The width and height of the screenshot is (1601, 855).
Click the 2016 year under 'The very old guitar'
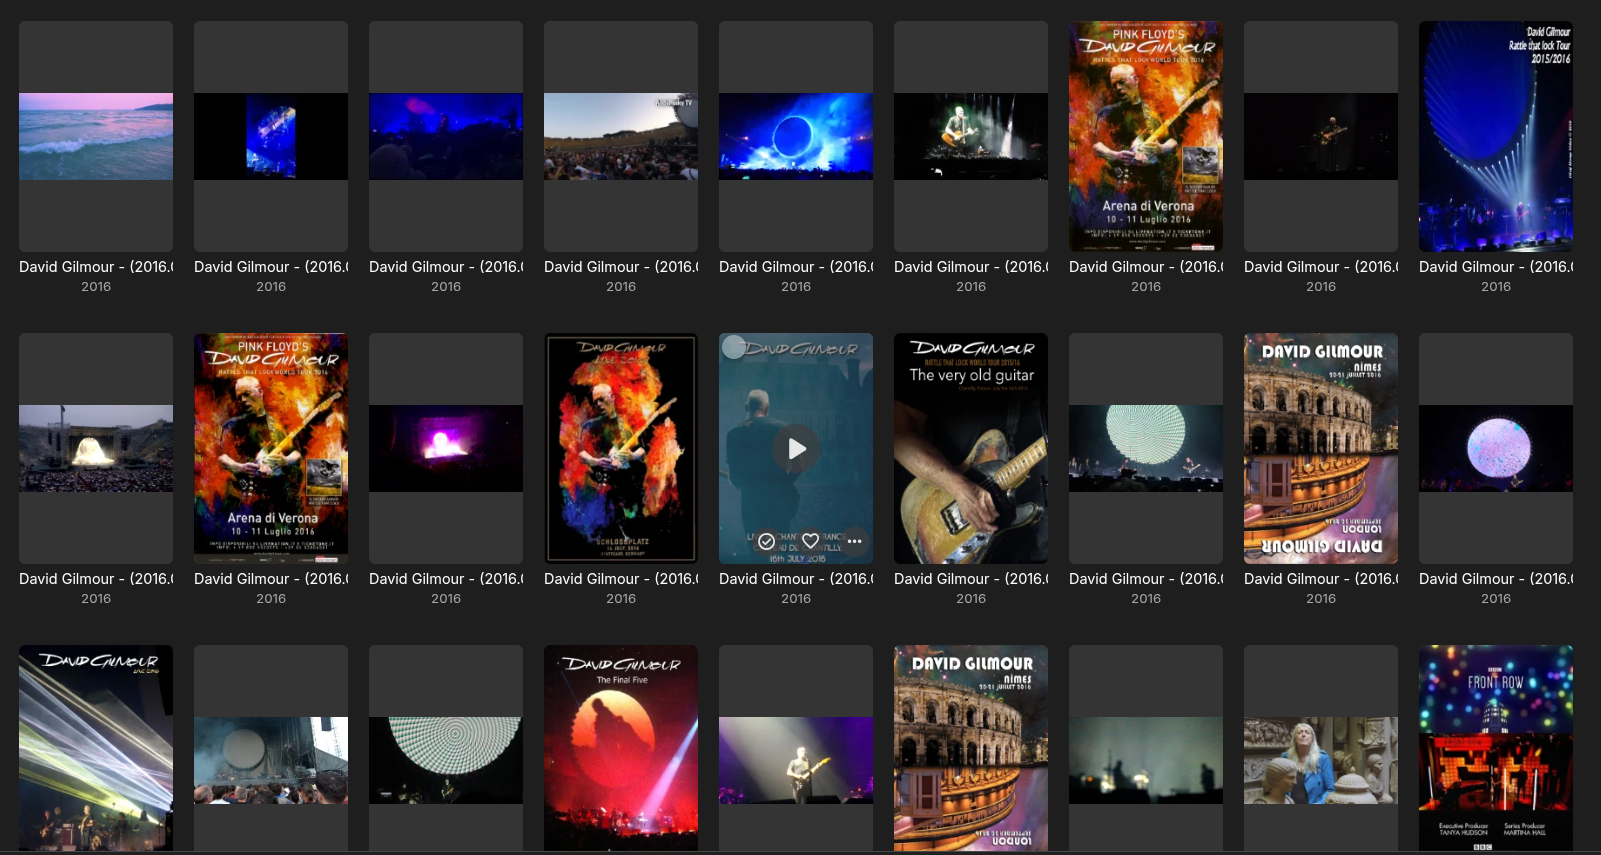(x=971, y=599)
